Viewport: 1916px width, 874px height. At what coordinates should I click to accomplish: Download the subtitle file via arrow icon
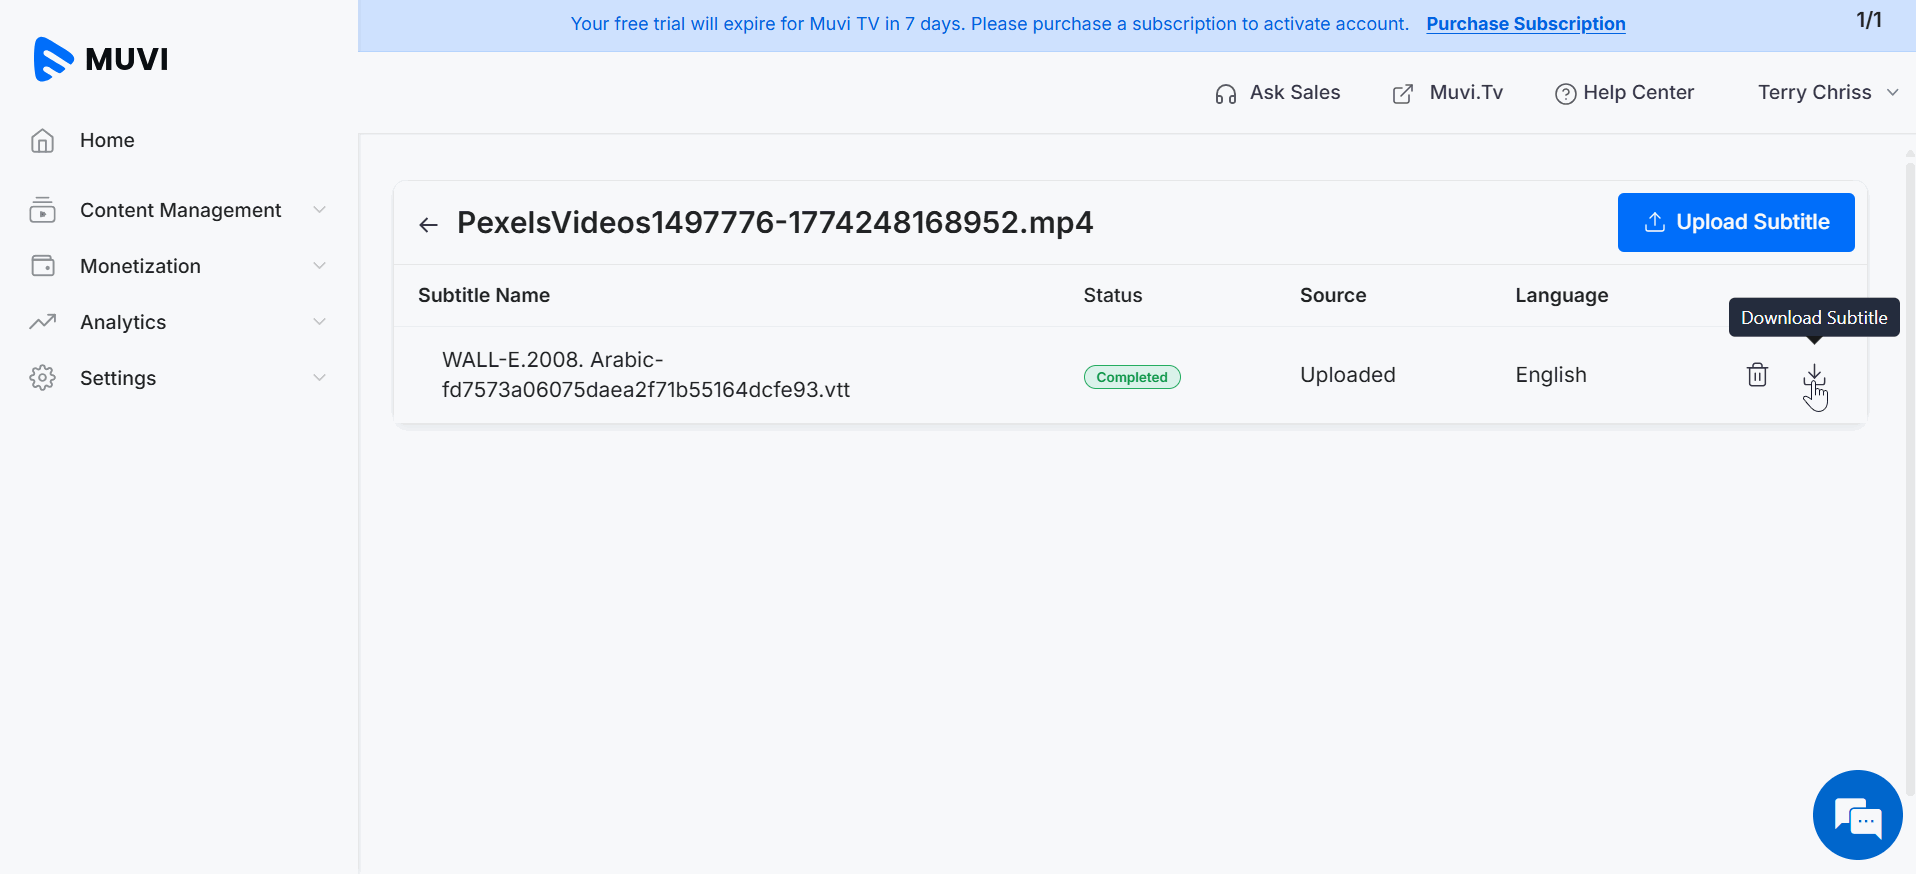(x=1814, y=375)
